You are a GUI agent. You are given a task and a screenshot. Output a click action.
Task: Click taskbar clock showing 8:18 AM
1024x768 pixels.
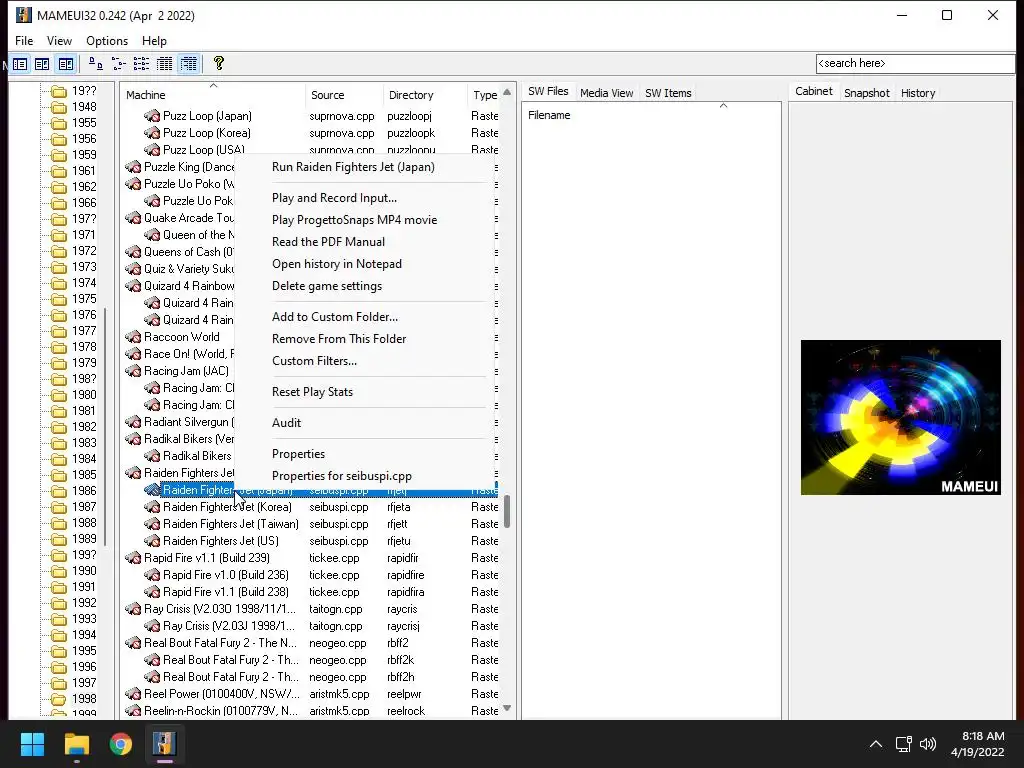click(x=977, y=744)
